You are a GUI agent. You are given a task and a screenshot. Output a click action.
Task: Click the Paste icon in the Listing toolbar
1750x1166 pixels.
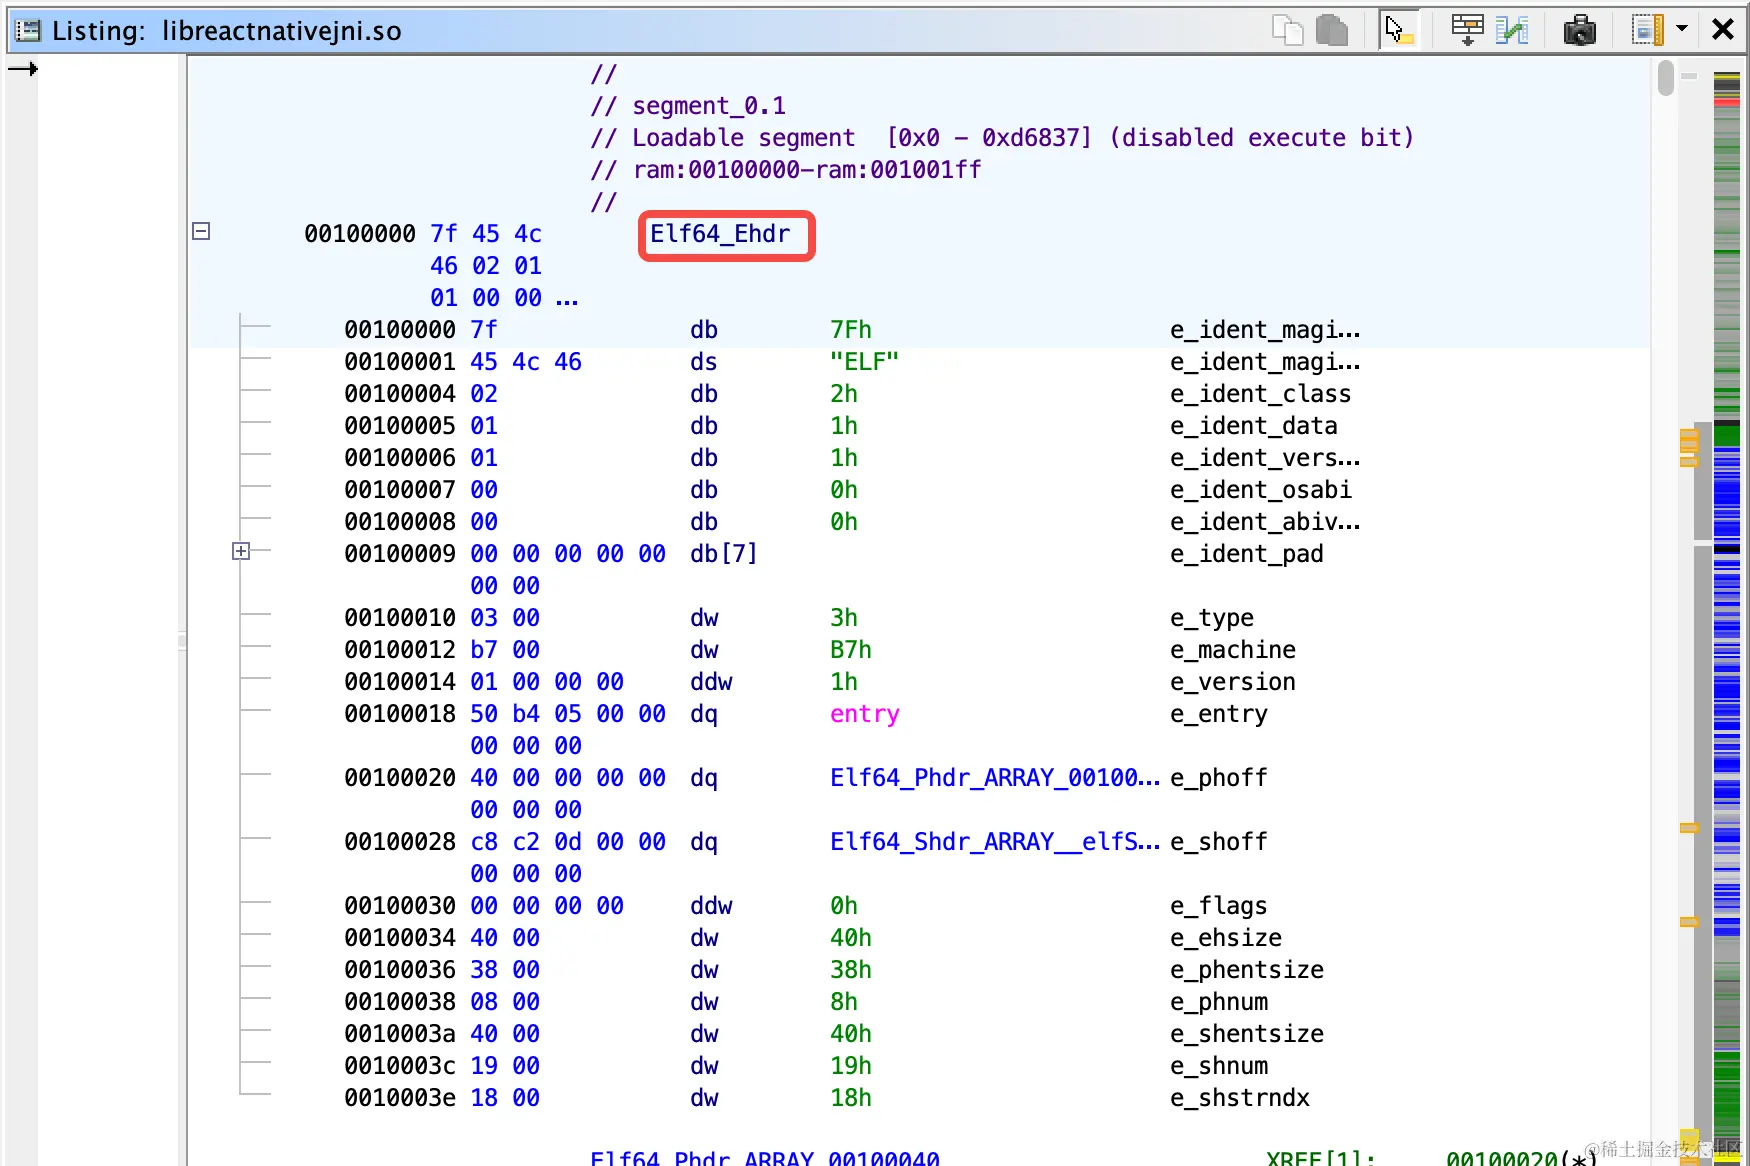pyautogui.click(x=1331, y=30)
